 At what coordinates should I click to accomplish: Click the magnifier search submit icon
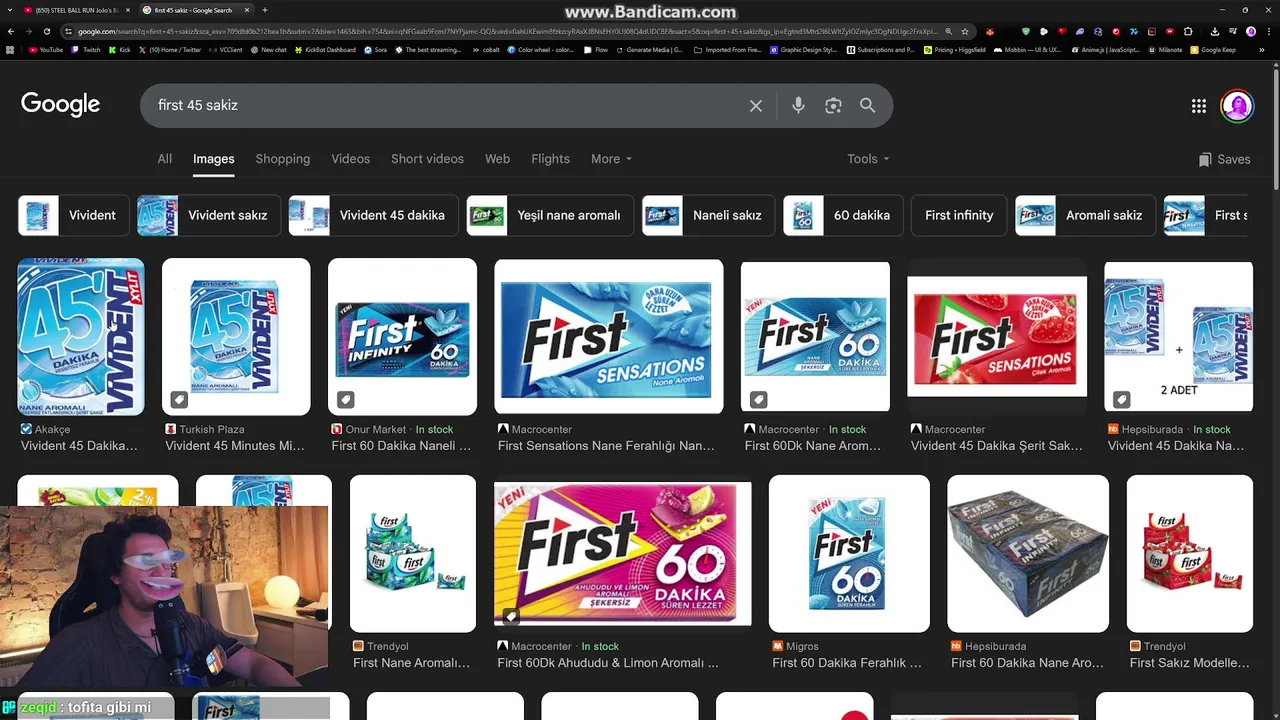coord(867,105)
